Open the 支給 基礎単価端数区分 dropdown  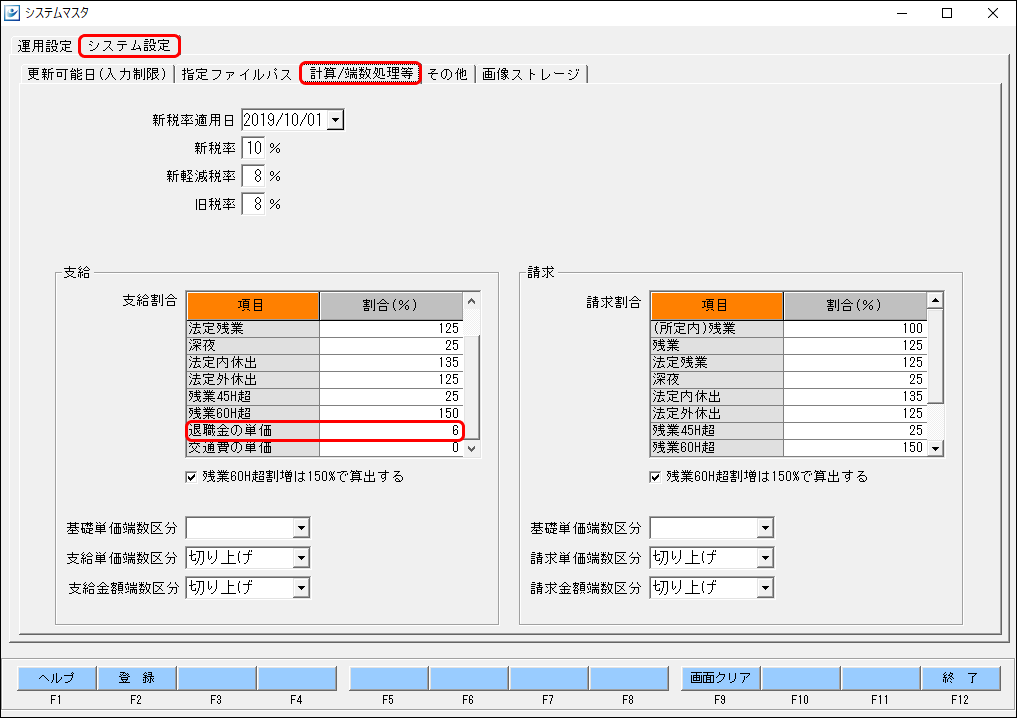[x=301, y=528]
